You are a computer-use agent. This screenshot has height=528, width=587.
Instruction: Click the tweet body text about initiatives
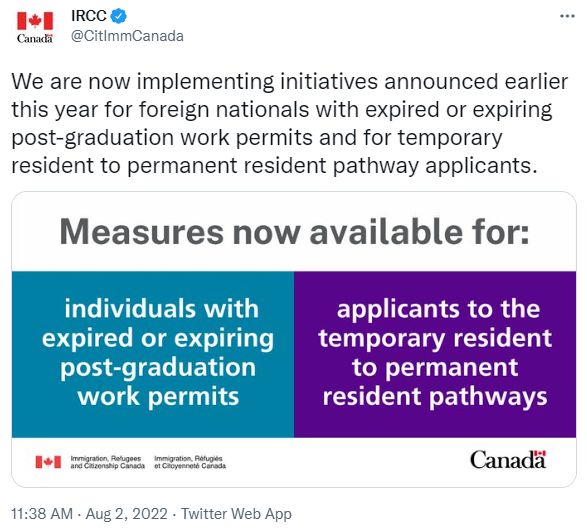289,123
